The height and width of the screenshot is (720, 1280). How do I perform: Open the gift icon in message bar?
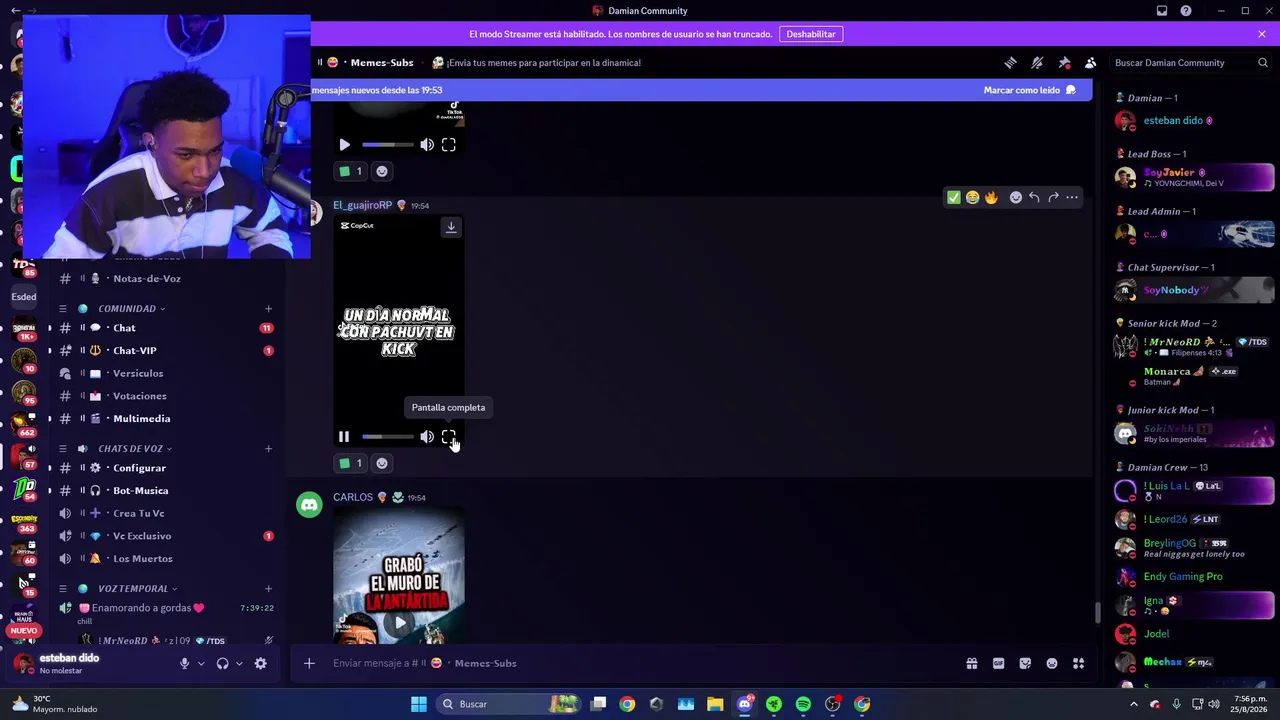[971, 663]
